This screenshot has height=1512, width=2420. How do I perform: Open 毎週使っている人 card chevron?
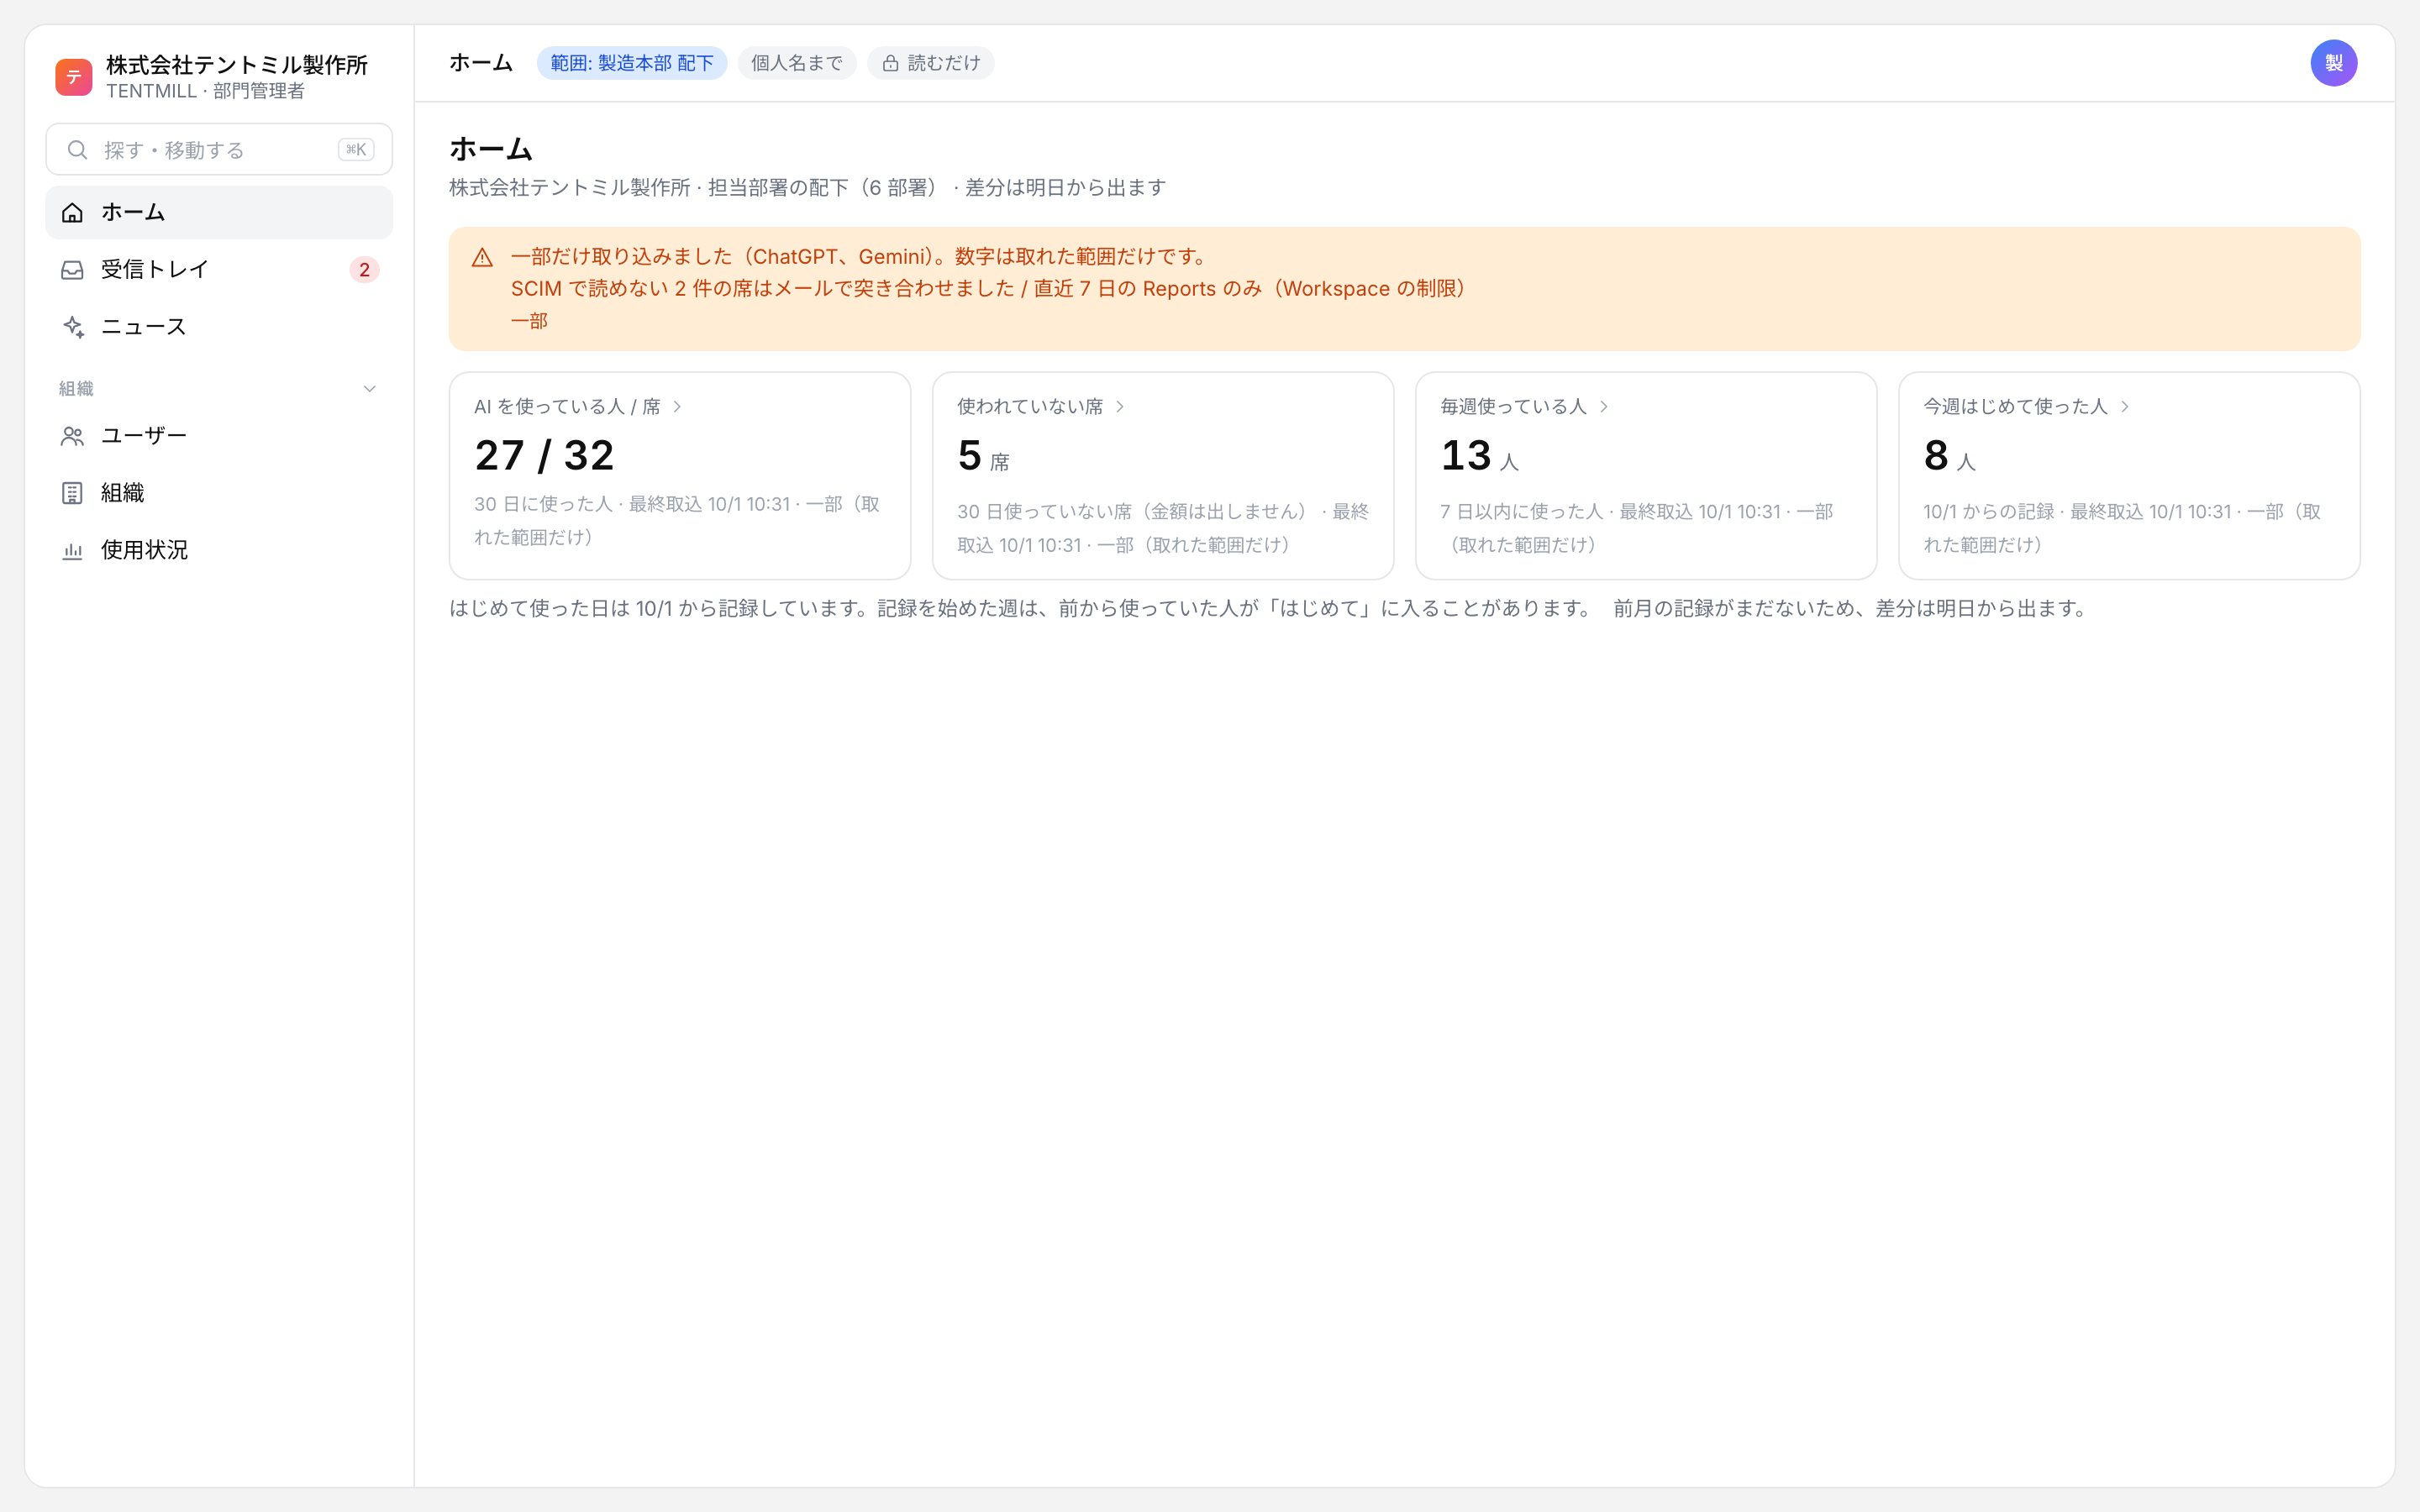tap(1604, 406)
